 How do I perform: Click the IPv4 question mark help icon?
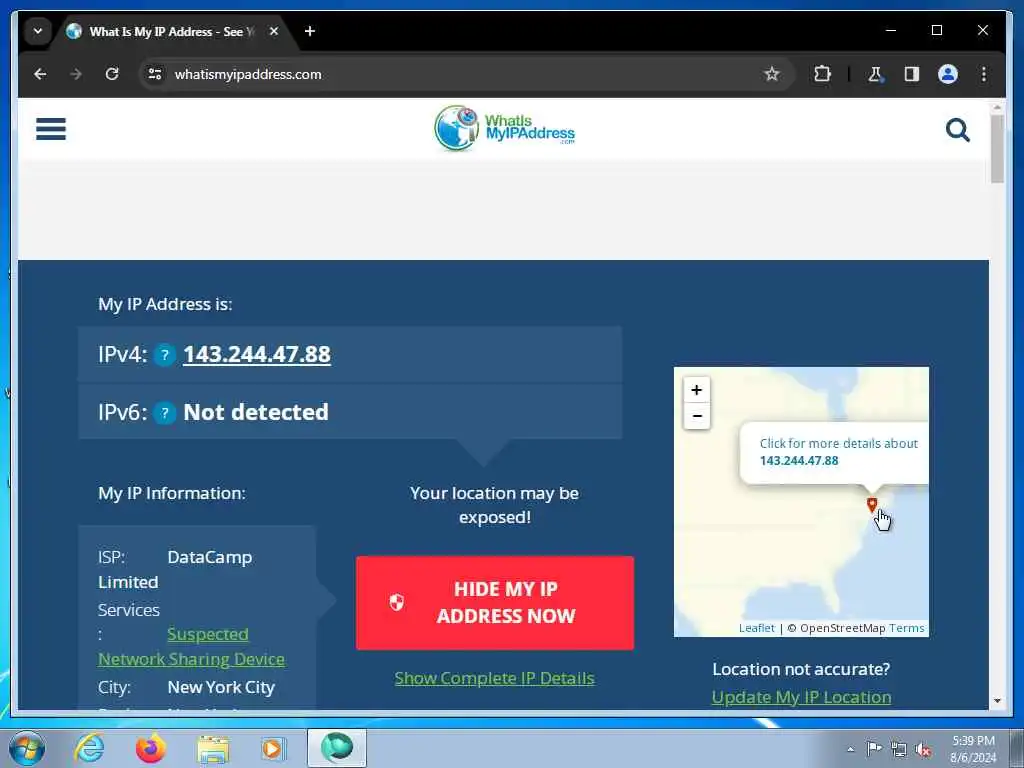165,355
